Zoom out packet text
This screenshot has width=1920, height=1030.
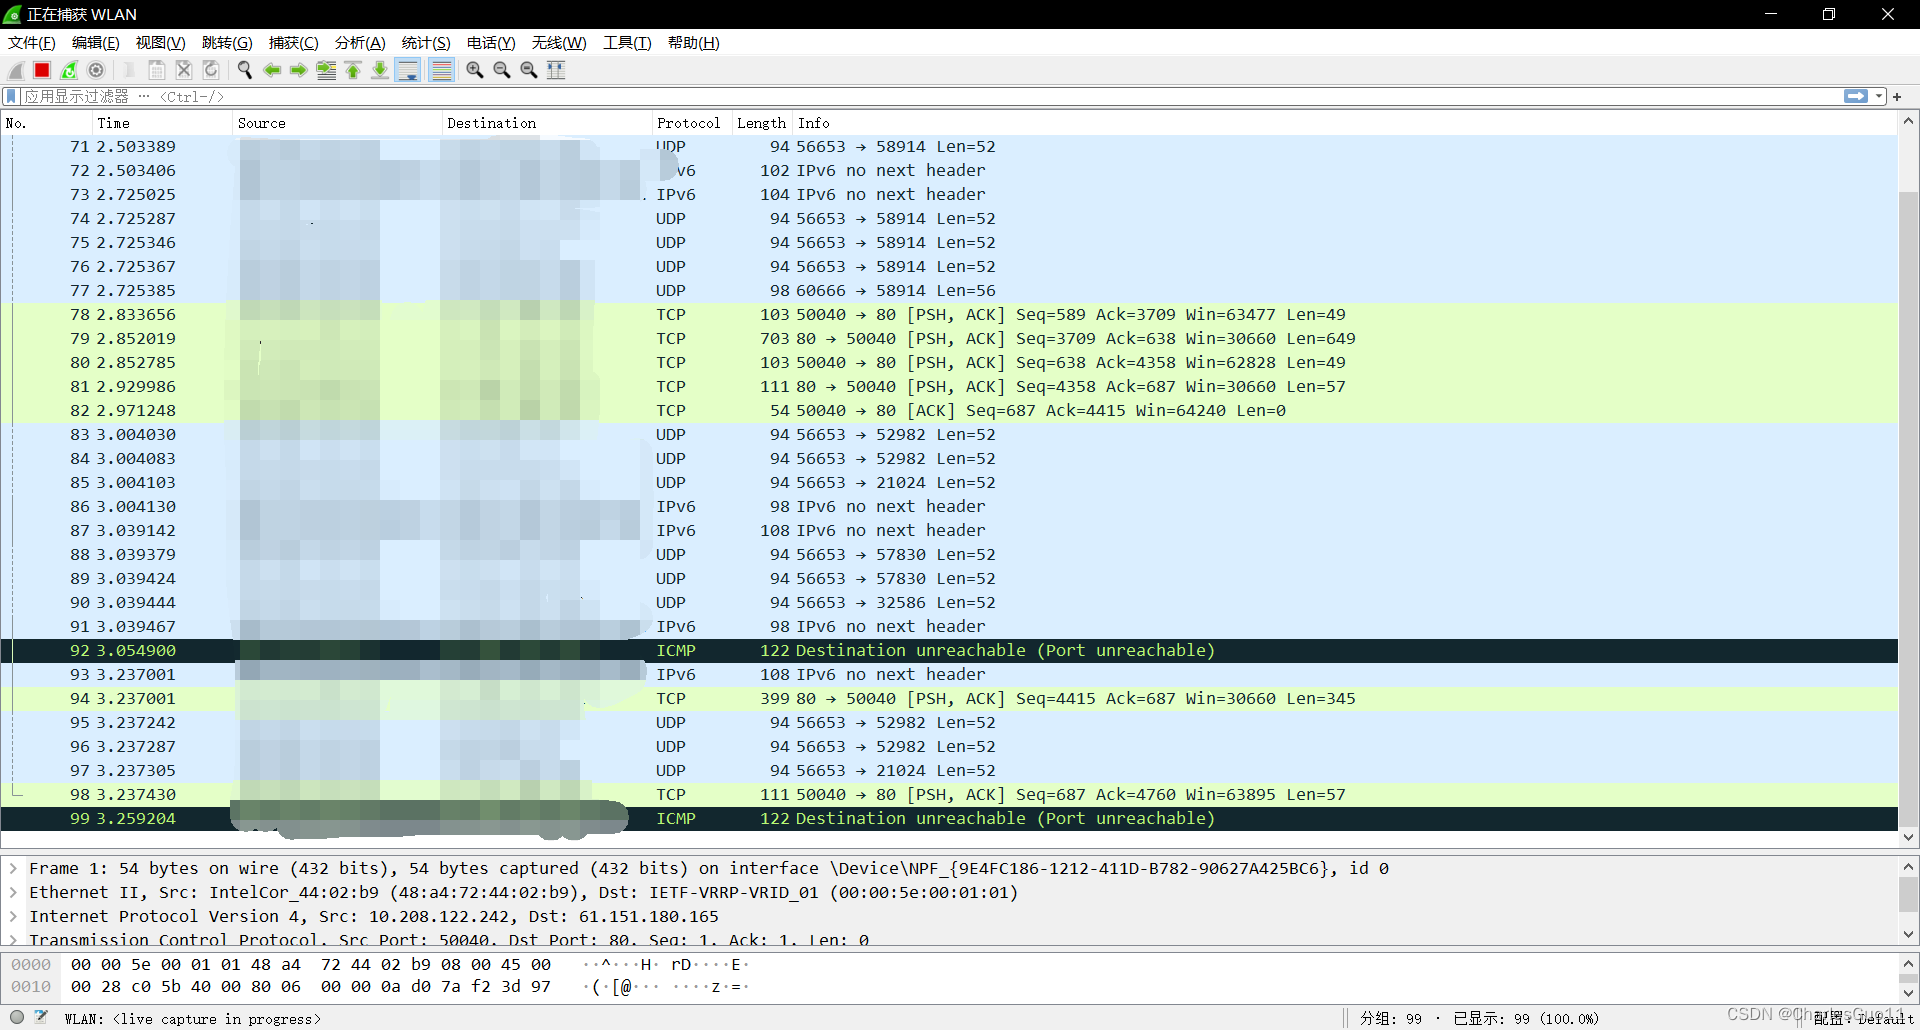click(502, 70)
